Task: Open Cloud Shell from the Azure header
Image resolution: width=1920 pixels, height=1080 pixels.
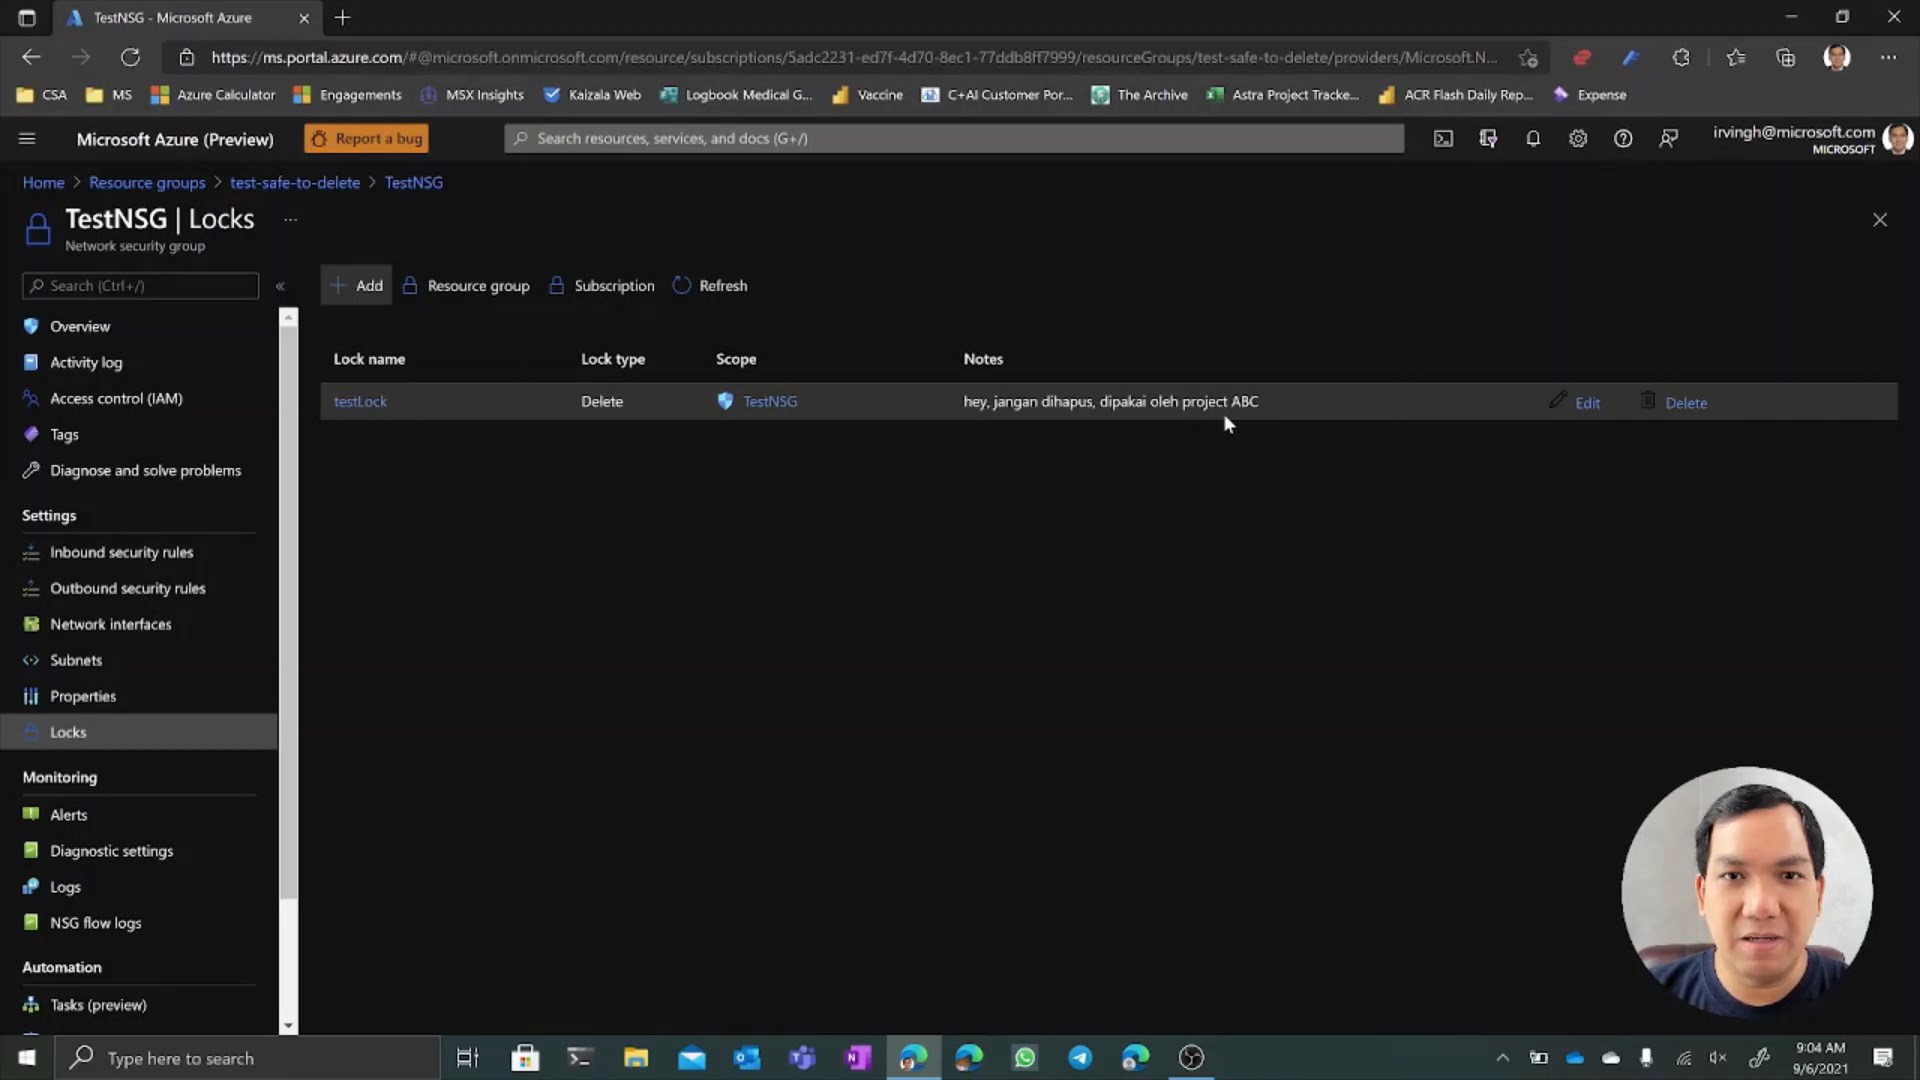Action: coord(1443,139)
